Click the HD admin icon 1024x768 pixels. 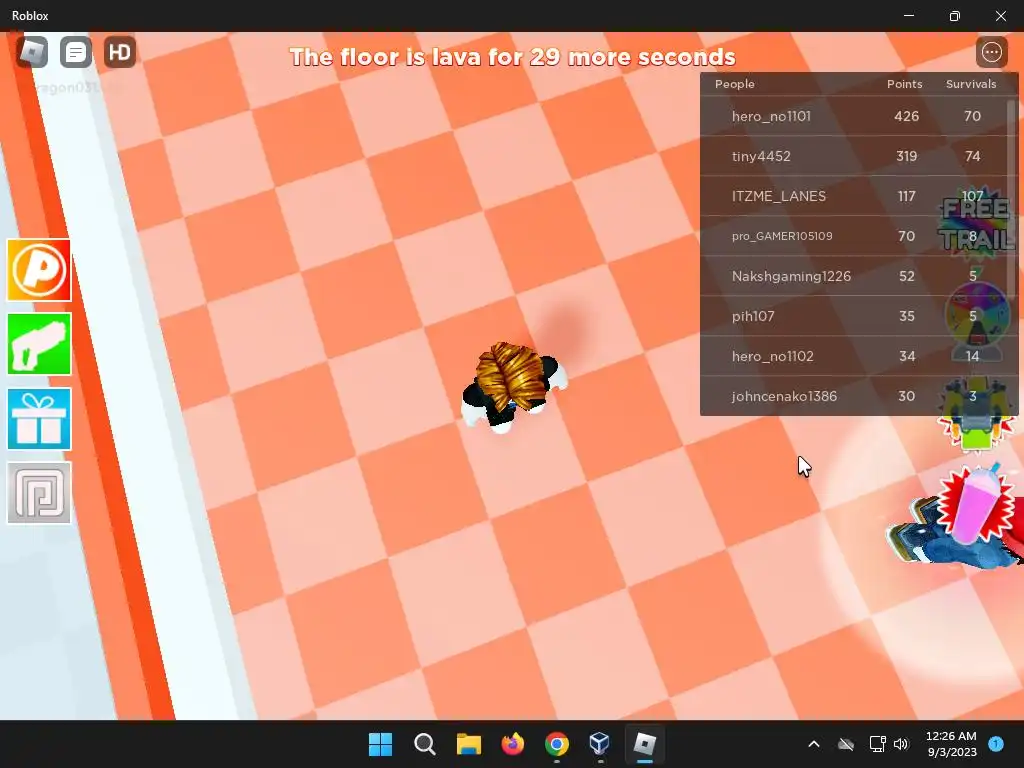click(120, 52)
